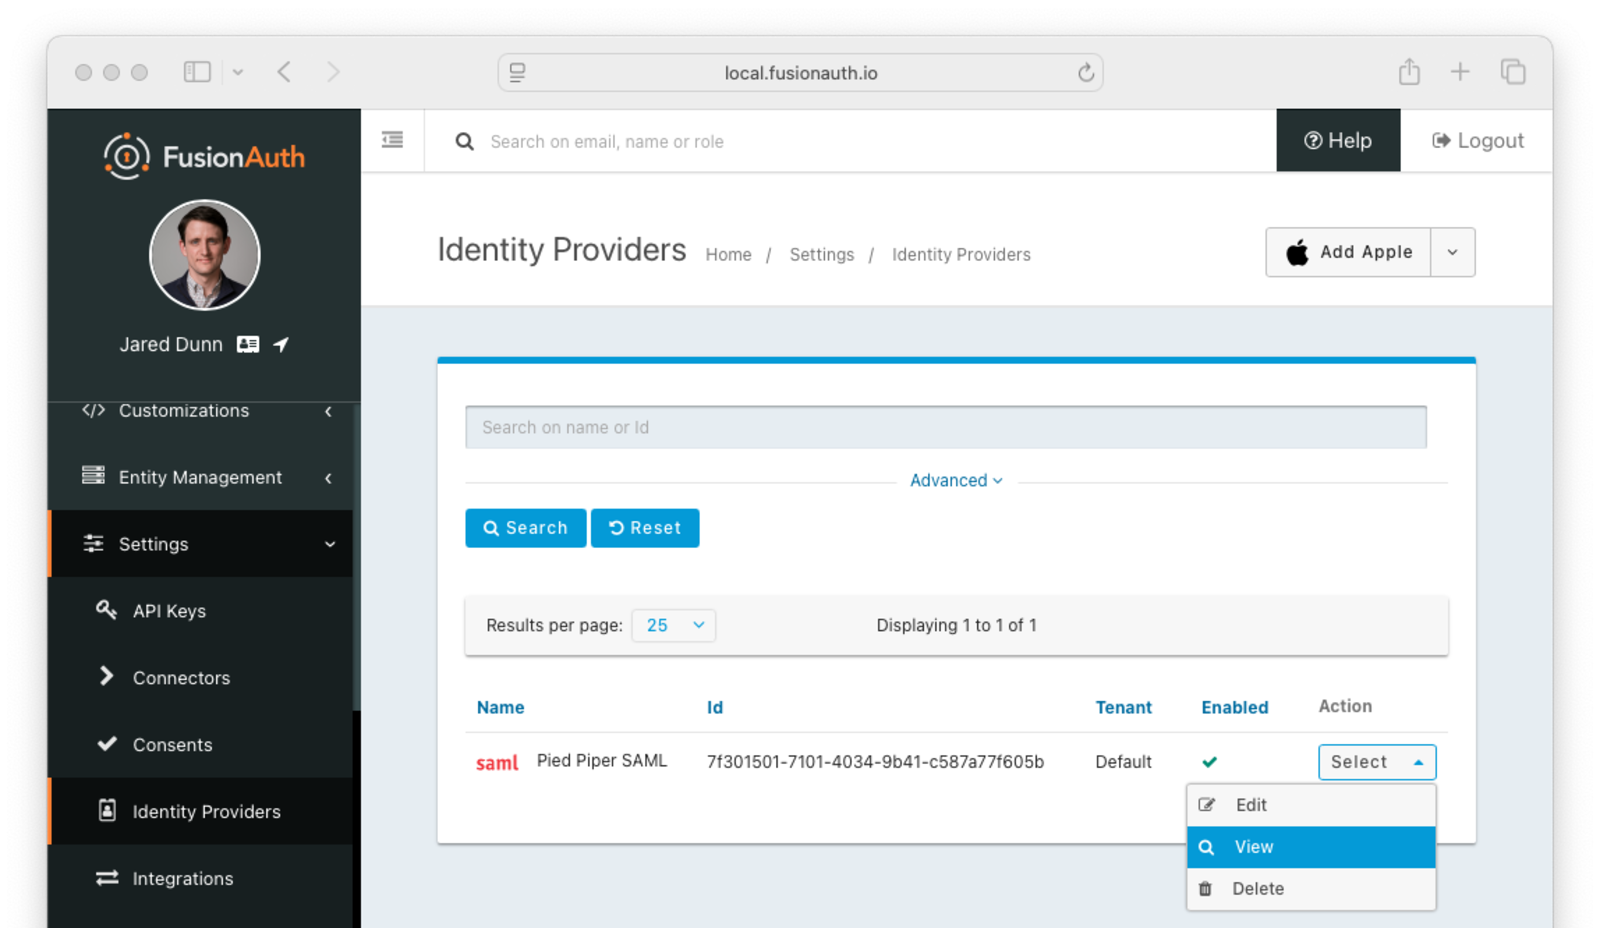
Task: Click the Search button below the filter field
Action: 525,528
